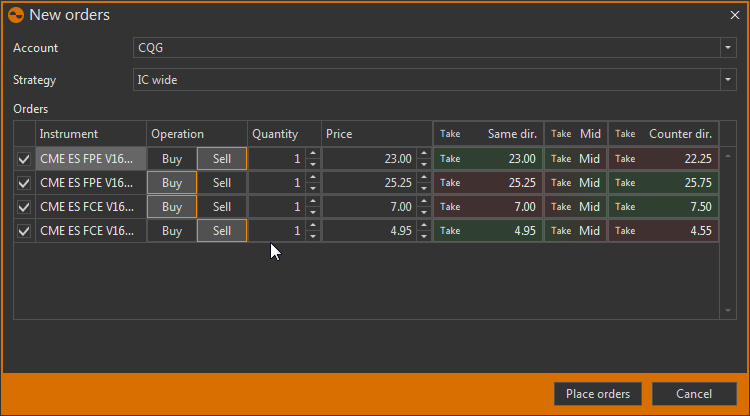This screenshot has height=416, width=750.
Task: Toggle checkbox for the 25.25 order row
Action: [24, 182]
